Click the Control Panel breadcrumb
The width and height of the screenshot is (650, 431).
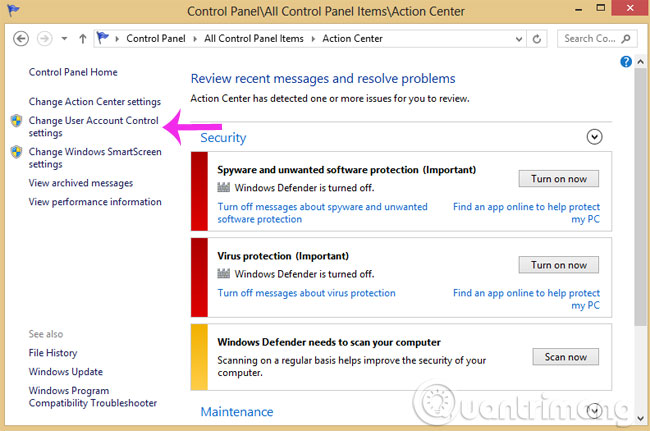pyautogui.click(x=156, y=39)
